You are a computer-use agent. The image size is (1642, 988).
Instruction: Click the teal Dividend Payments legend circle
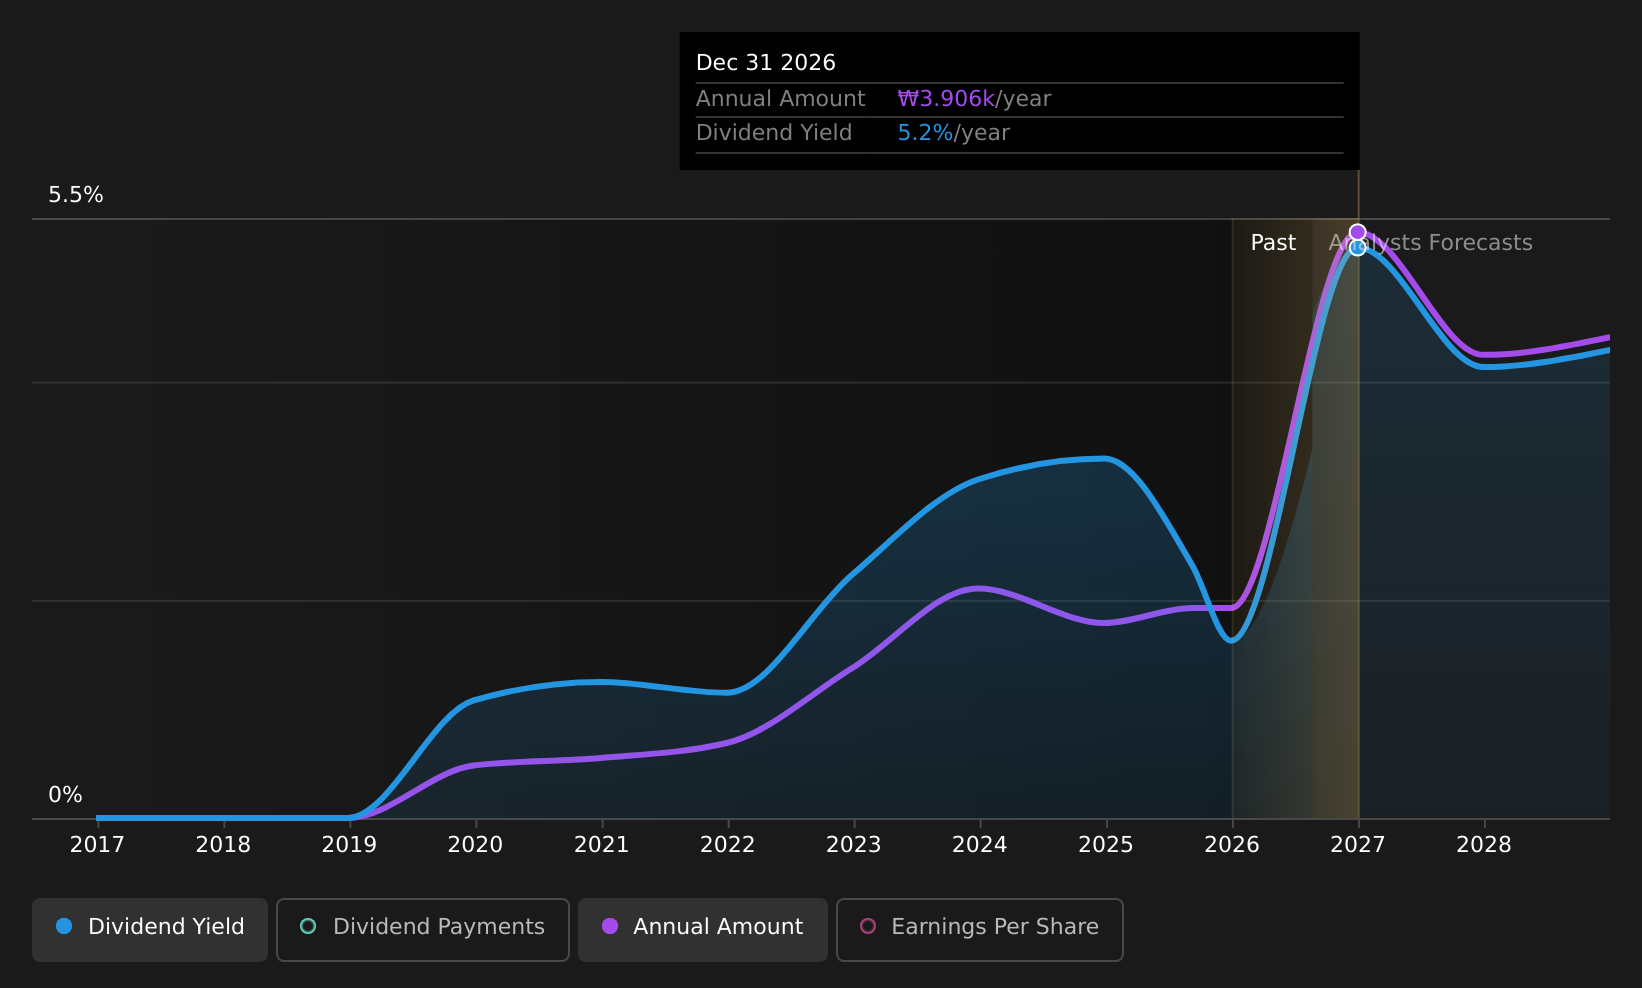pyautogui.click(x=308, y=926)
